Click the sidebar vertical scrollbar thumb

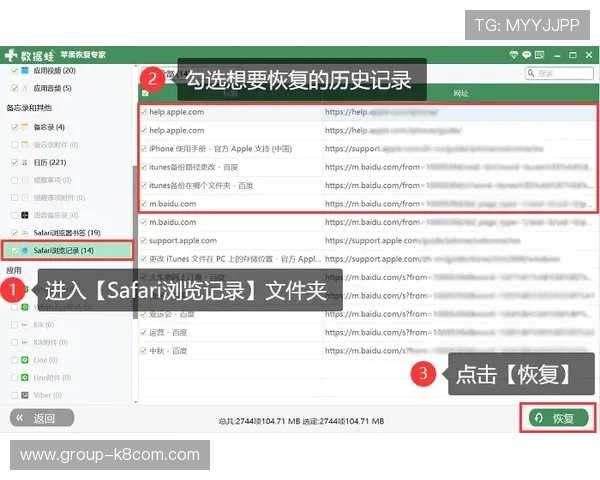(x=135, y=242)
